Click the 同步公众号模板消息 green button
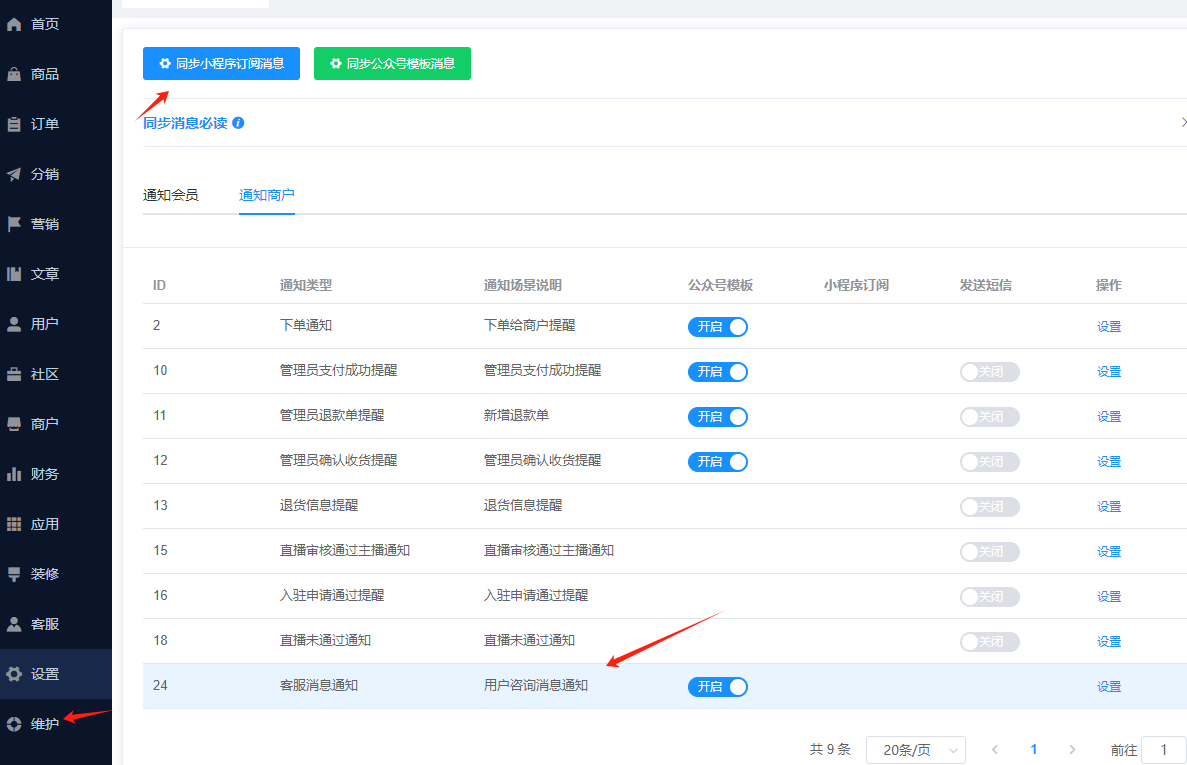This screenshot has height=765, width=1187. (392, 63)
